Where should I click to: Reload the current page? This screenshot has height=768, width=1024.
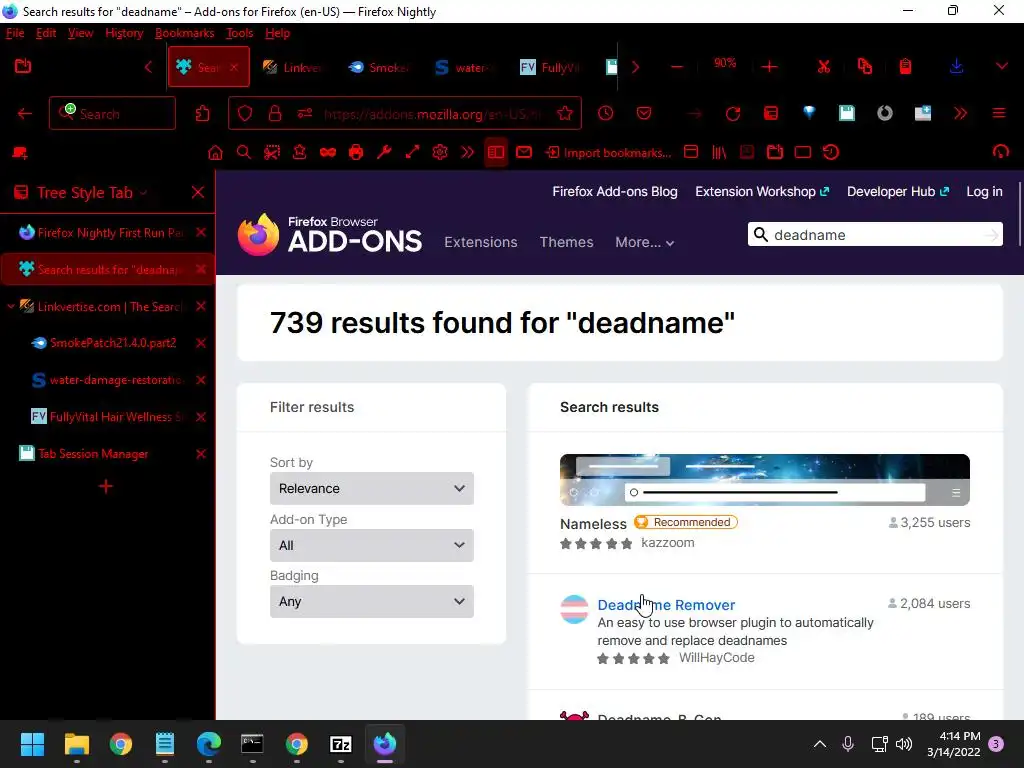[x=733, y=114]
